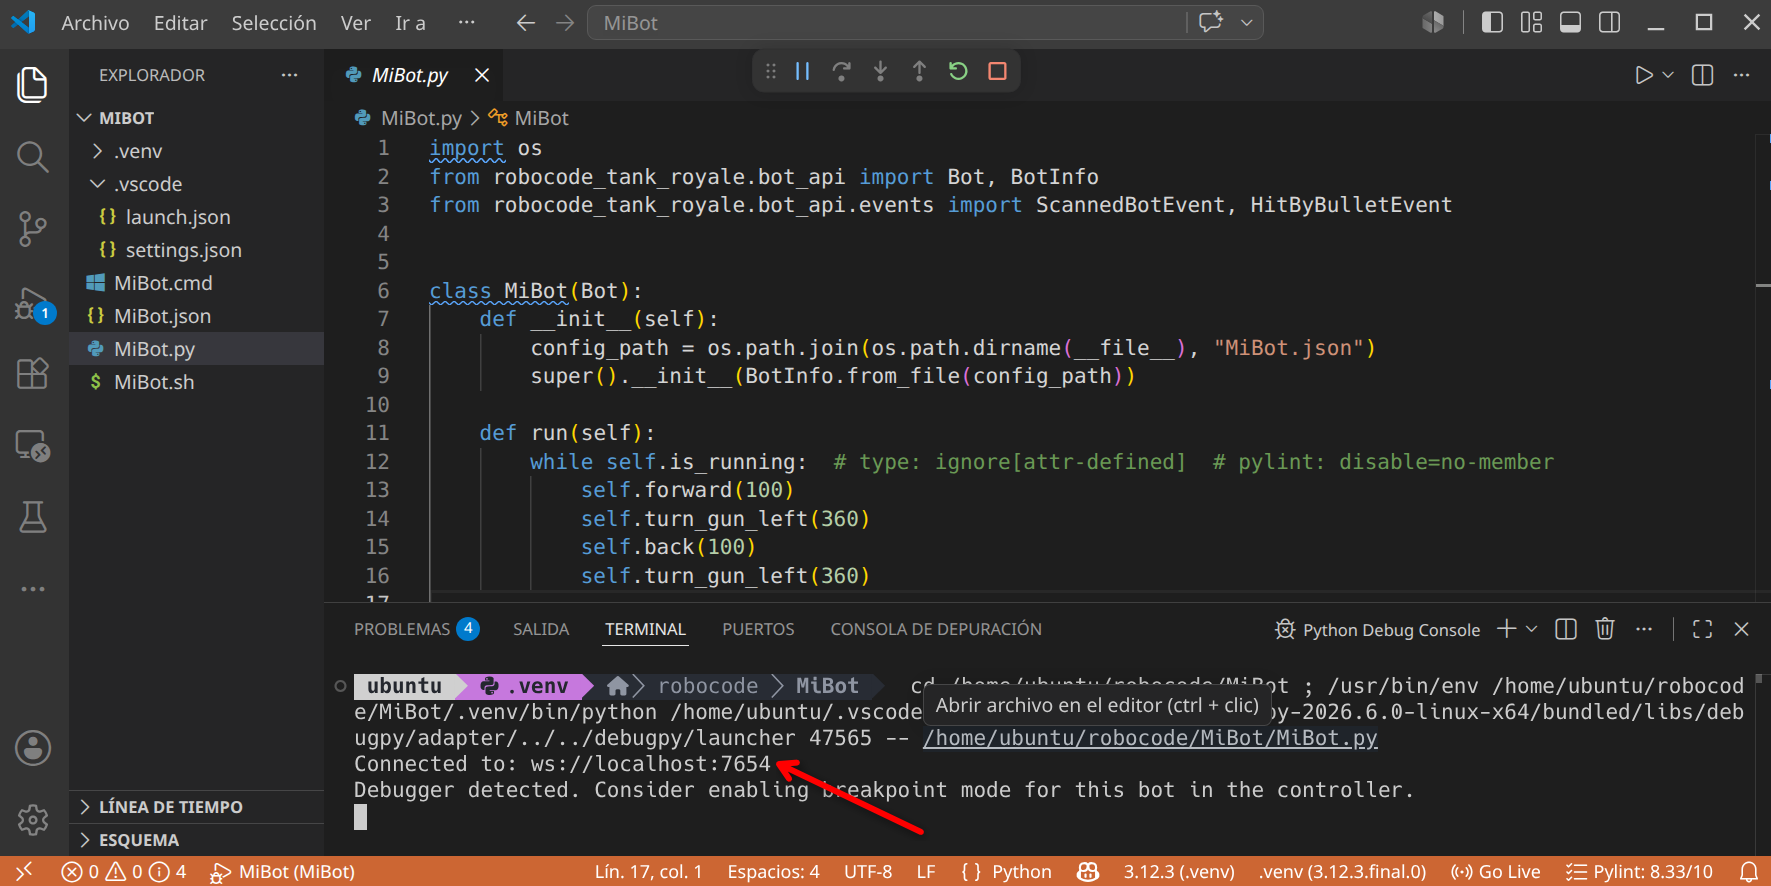Open notifications bell in status bar
1771x886 pixels.
pyautogui.click(x=1749, y=872)
